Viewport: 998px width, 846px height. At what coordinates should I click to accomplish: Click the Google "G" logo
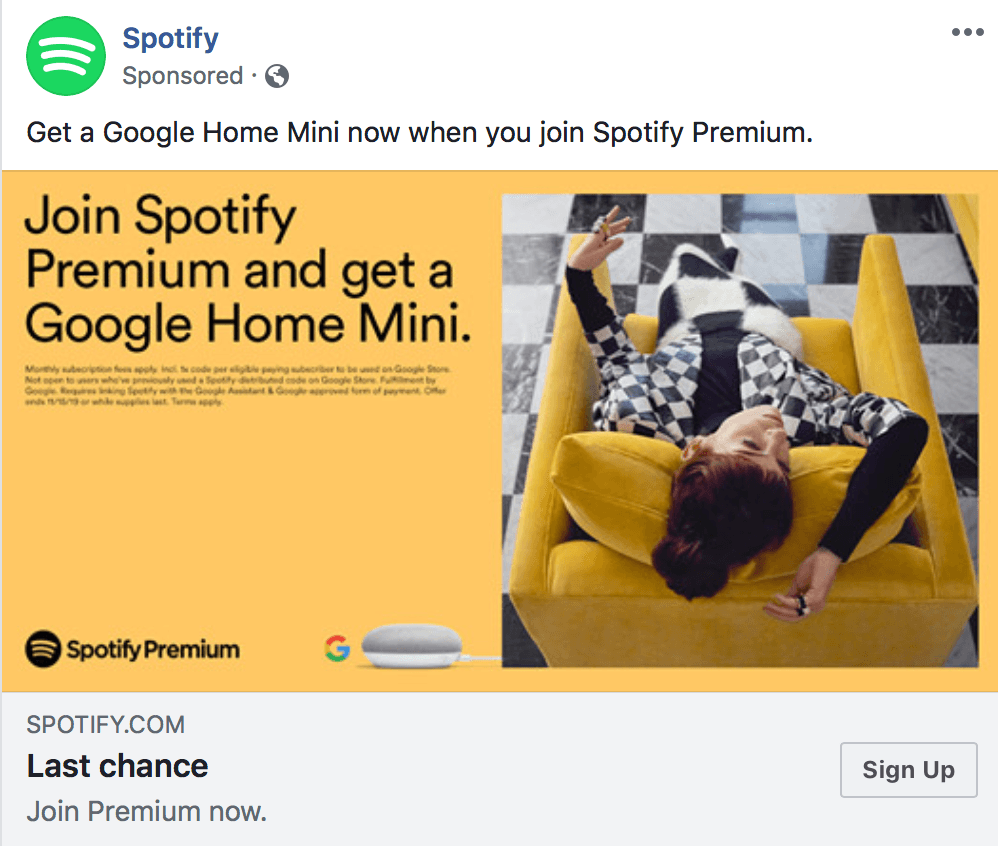[x=337, y=649]
